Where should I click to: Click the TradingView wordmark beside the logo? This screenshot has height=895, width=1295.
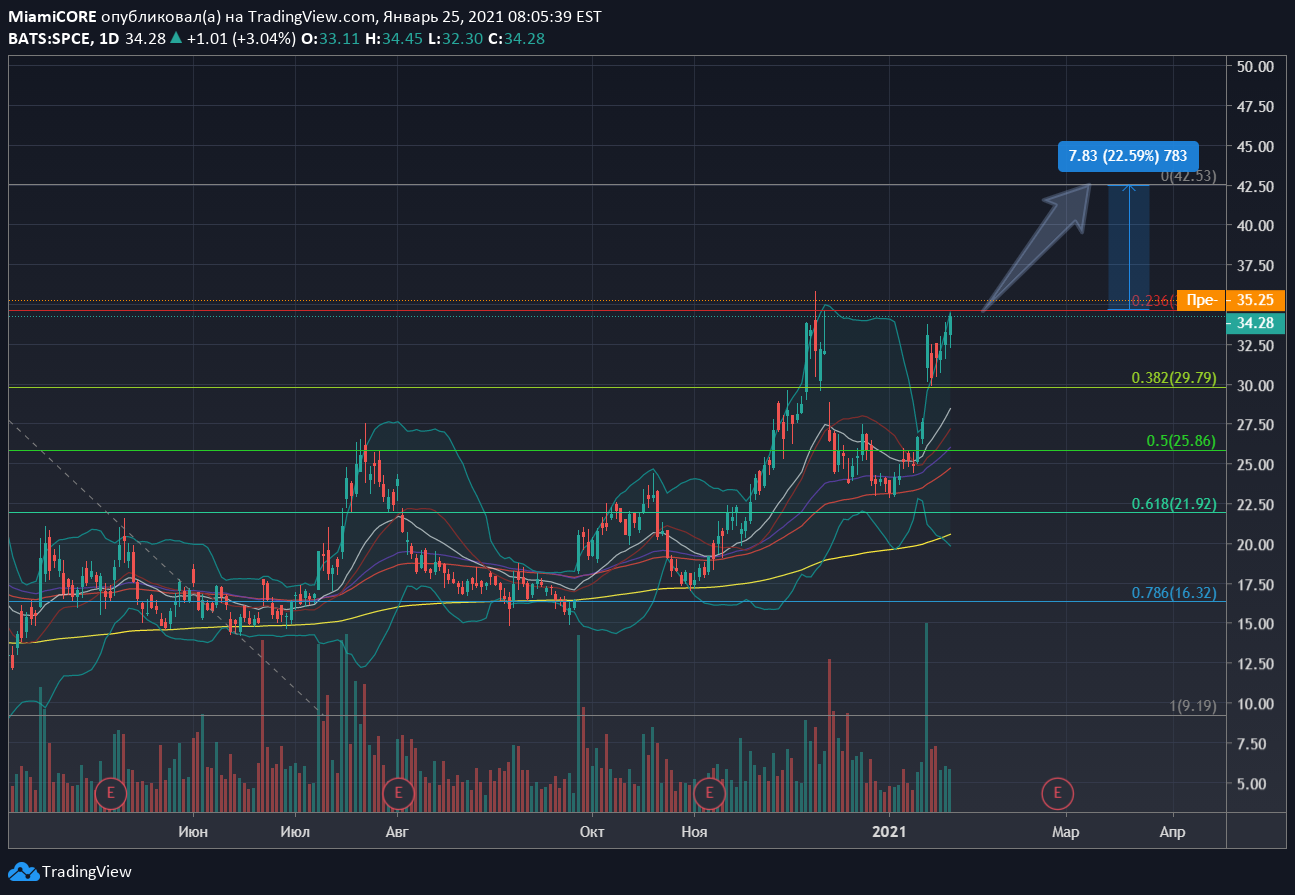(x=87, y=872)
